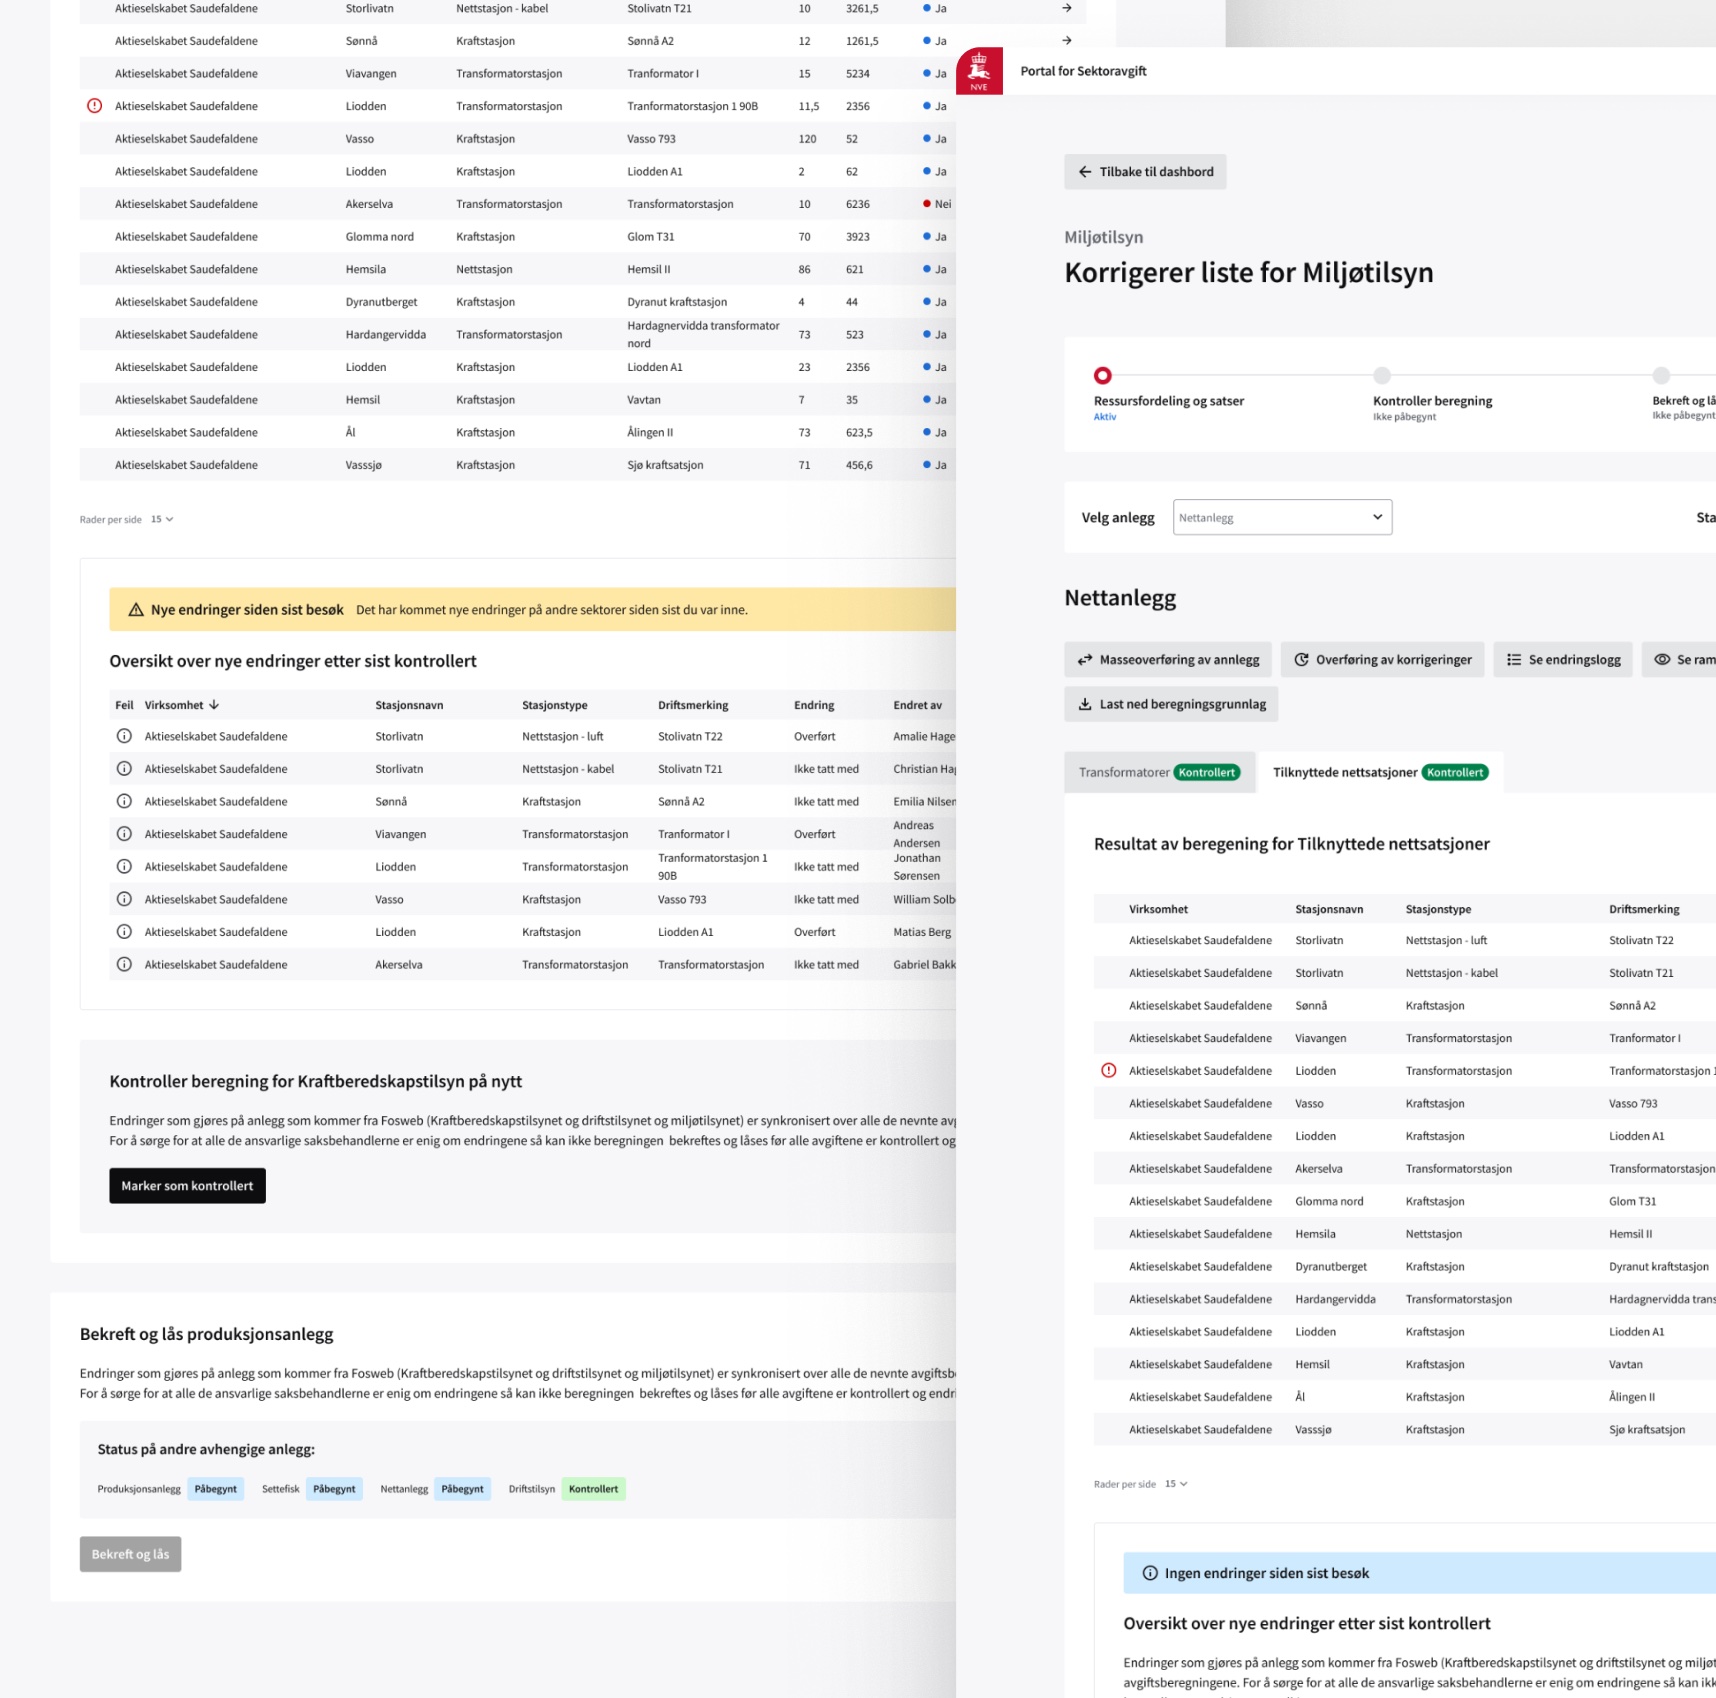Click grey Kontroller beregning step circle
The height and width of the screenshot is (1698, 1716).
pyautogui.click(x=1382, y=376)
